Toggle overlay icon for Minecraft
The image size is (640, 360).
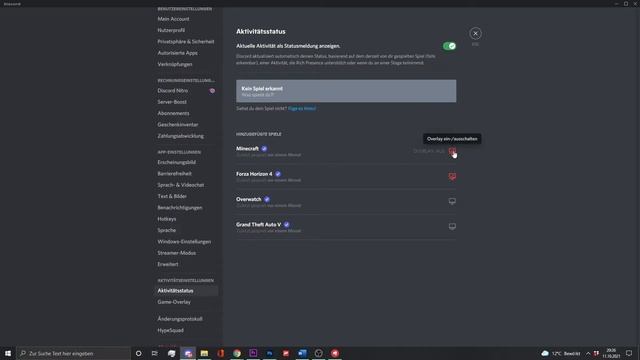coord(452,151)
